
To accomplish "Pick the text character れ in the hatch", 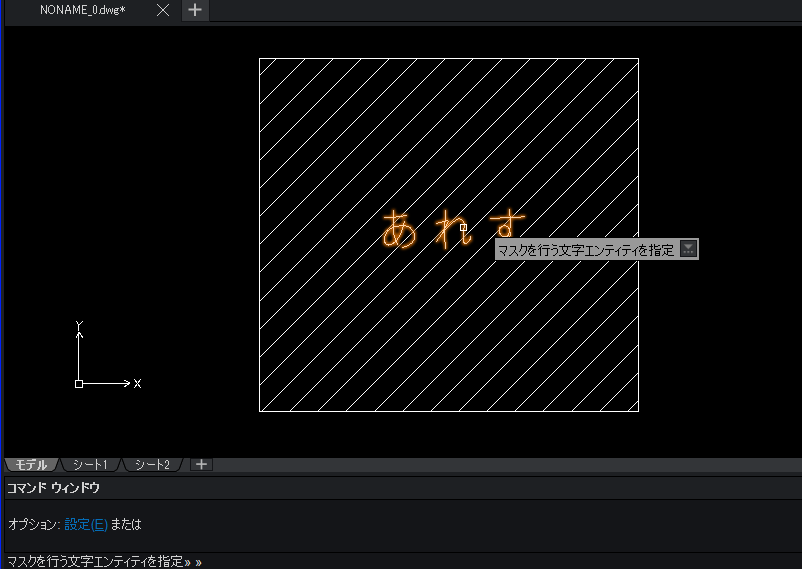I will click(x=452, y=230).
